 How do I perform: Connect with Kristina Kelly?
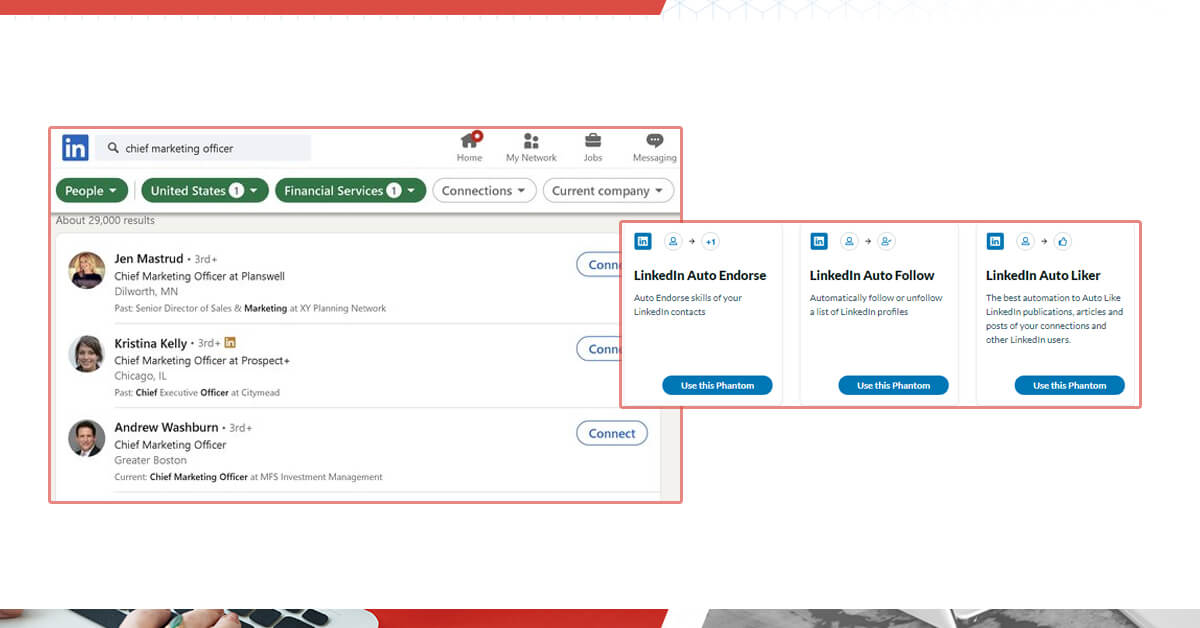599,349
